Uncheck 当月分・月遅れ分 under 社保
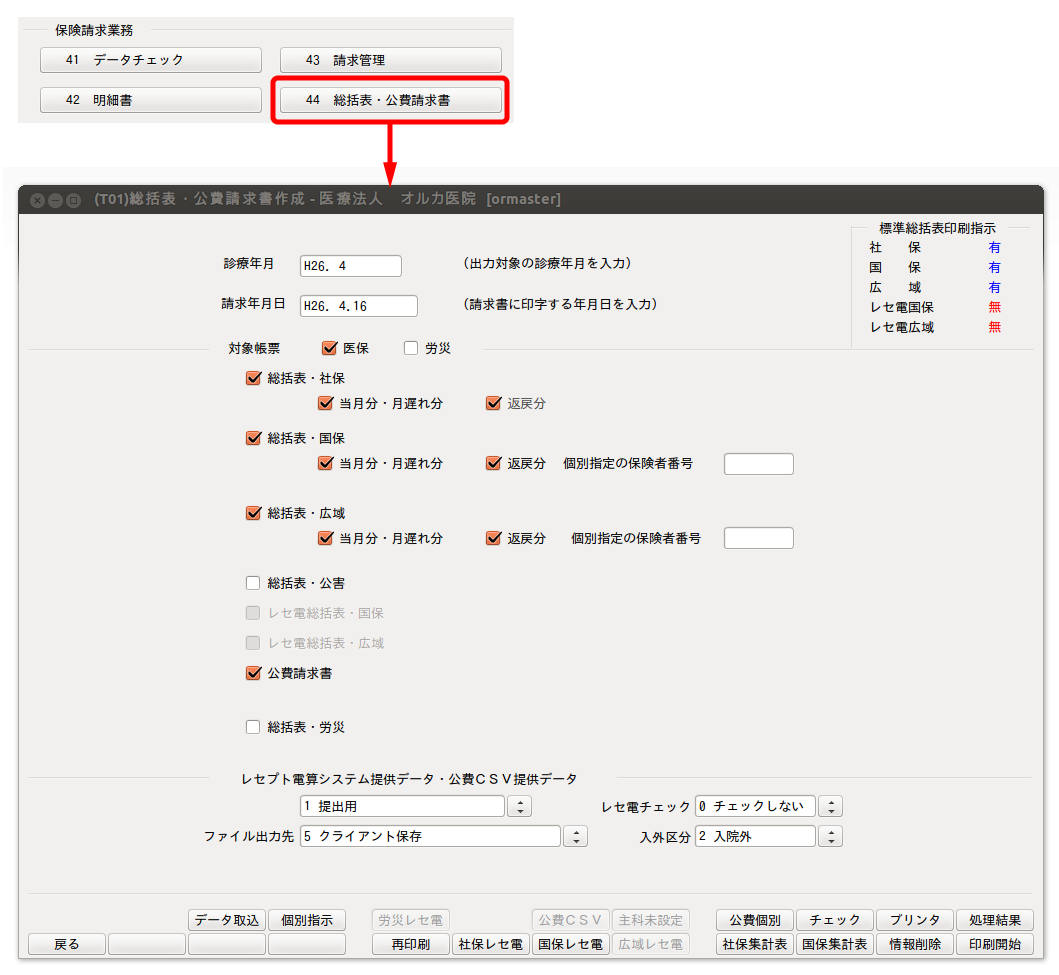The height and width of the screenshot is (975, 1059). tap(326, 404)
